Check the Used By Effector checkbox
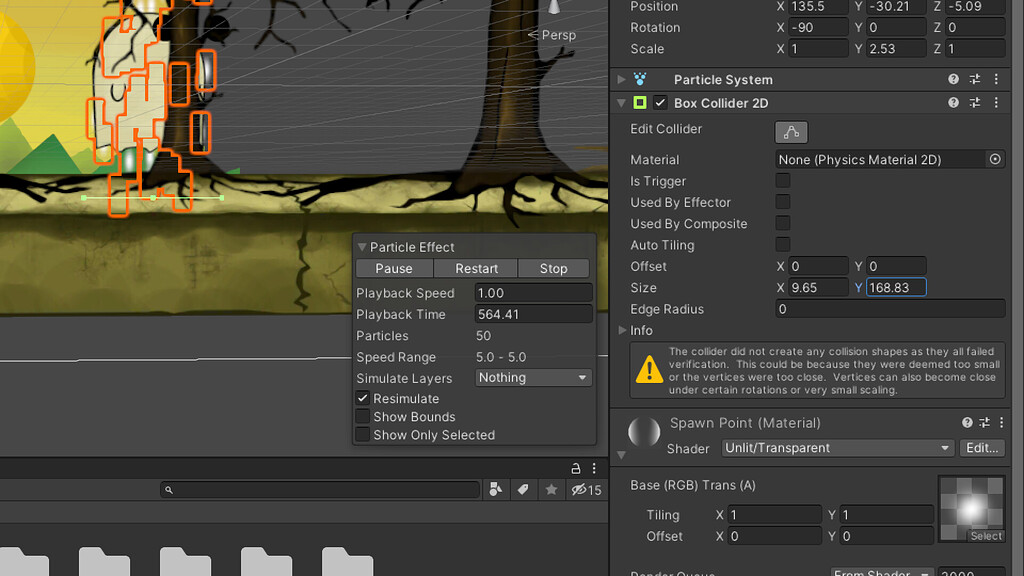This screenshot has width=1024, height=576. [x=781, y=202]
